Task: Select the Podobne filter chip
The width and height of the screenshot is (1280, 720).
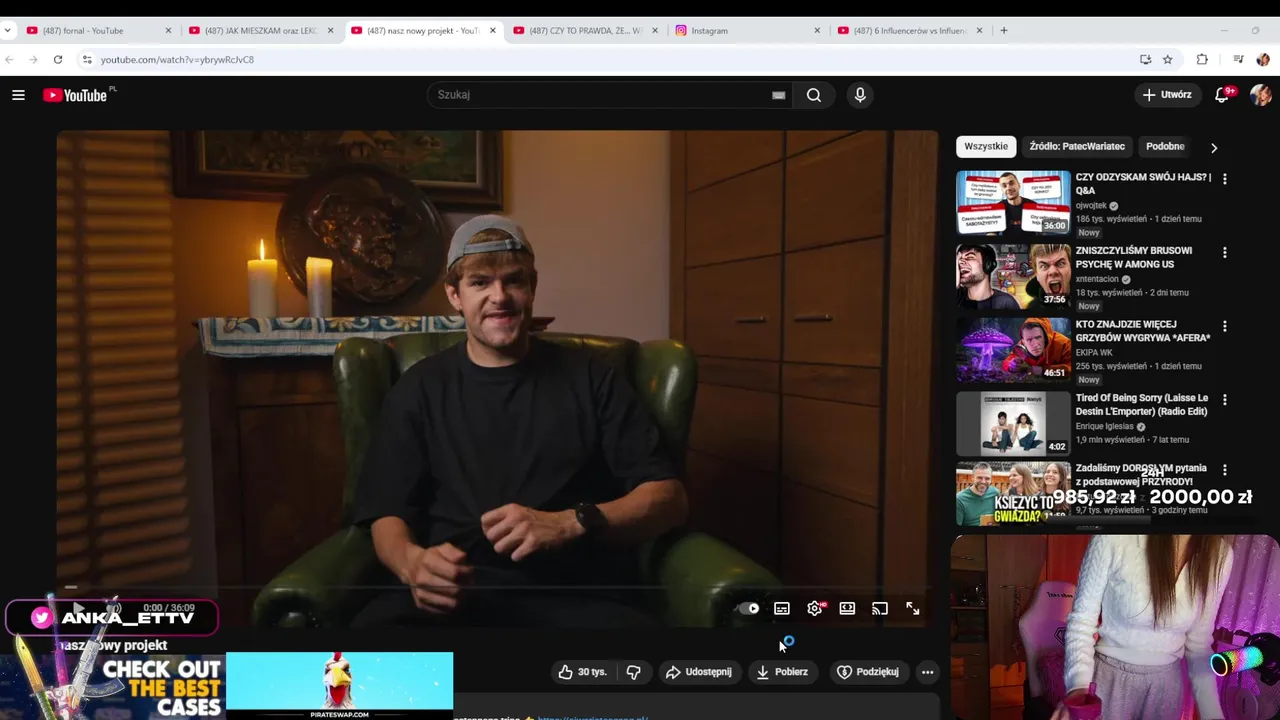Action: [x=1165, y=146]
